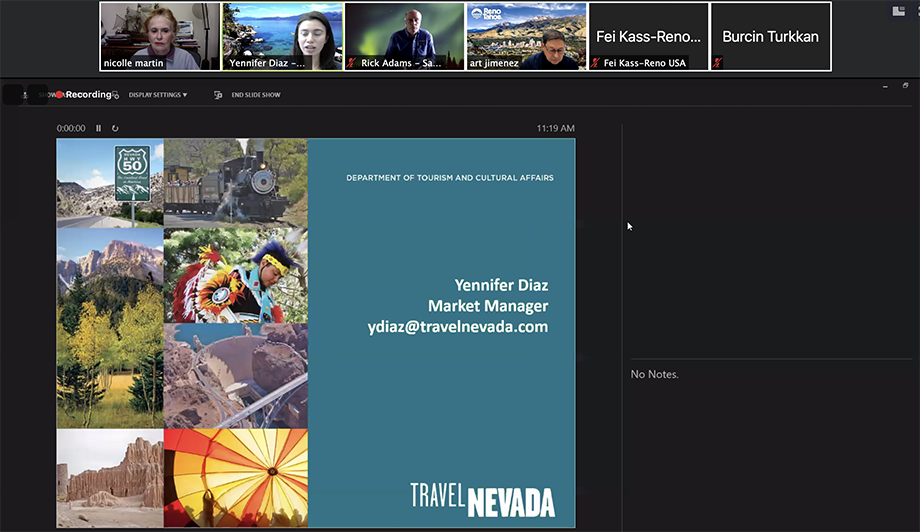Switch the gallery view layout icon
This screenshot has height=532, width=920.
pyautogui.click(x=898, y=11)
